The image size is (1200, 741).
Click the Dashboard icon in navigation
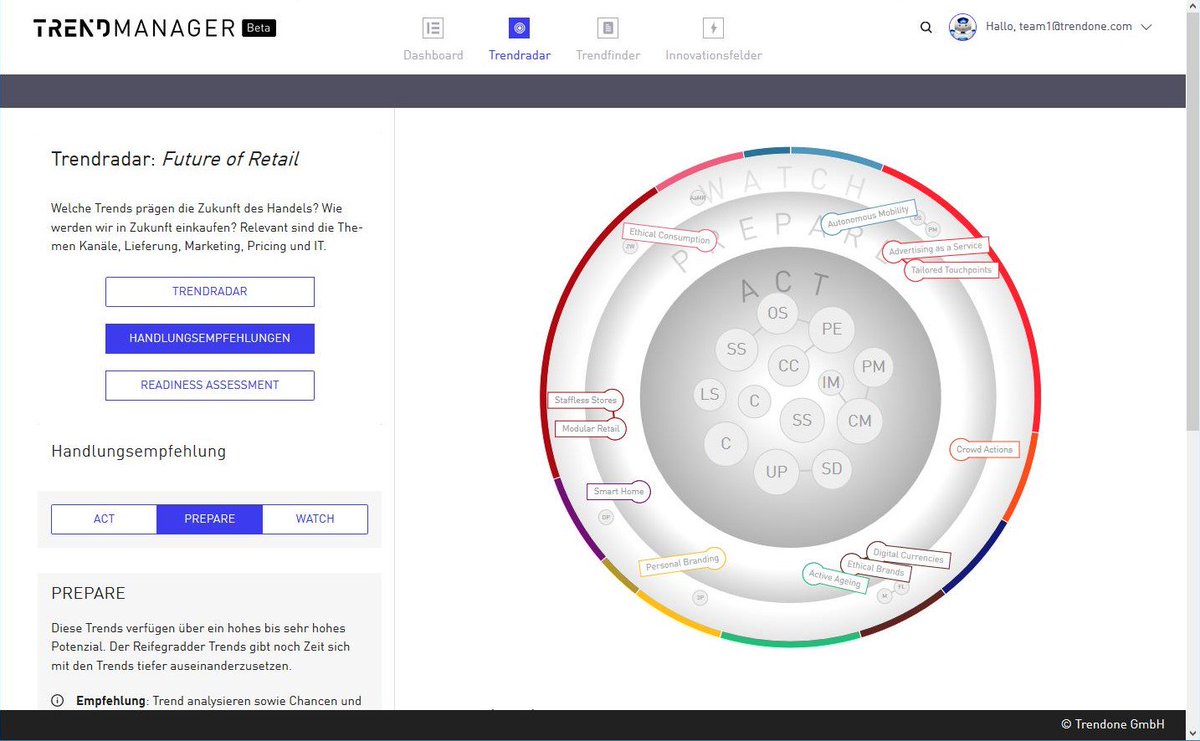point(433,28)
